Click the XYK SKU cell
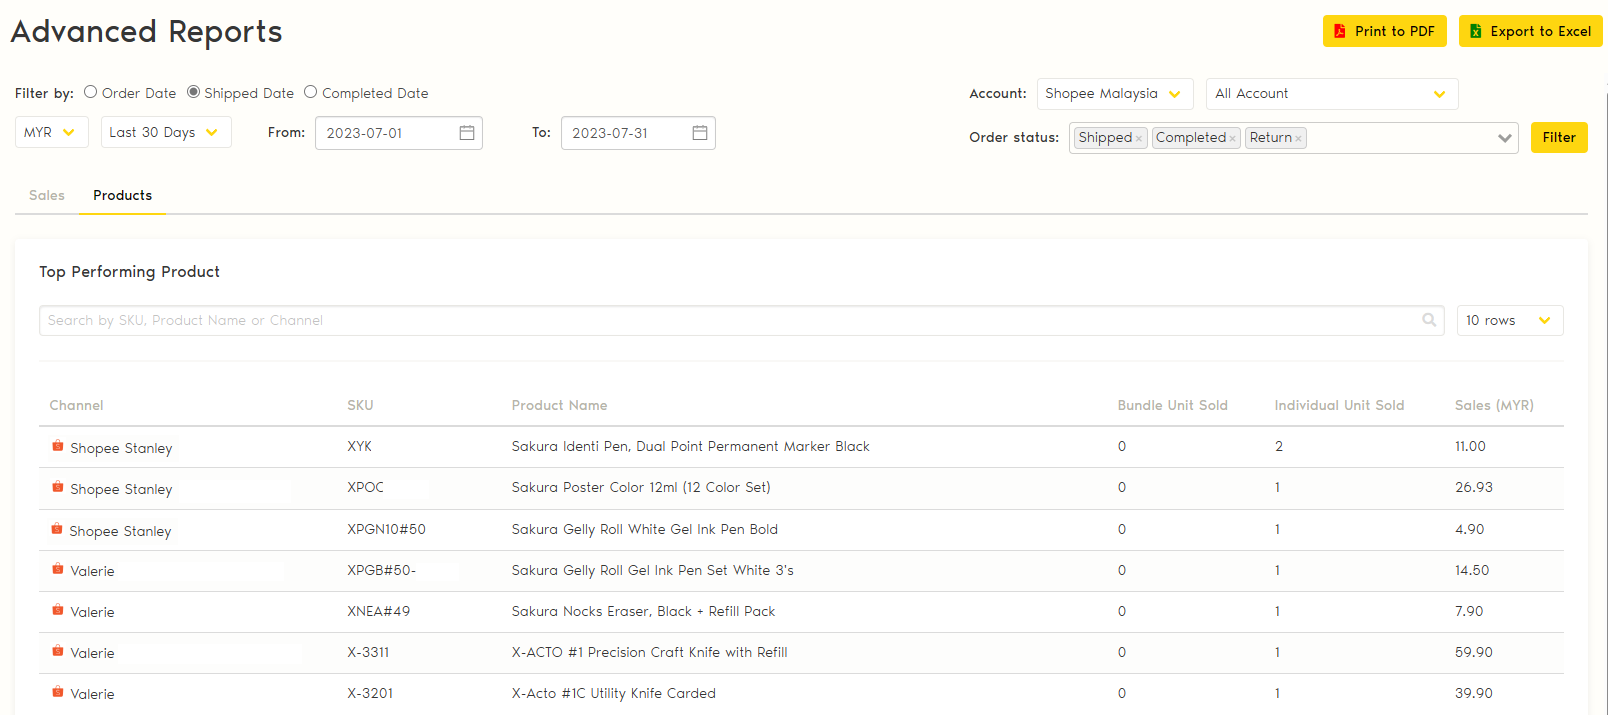Viewport: 1608px width, 715px height. [x=359, y=446]
